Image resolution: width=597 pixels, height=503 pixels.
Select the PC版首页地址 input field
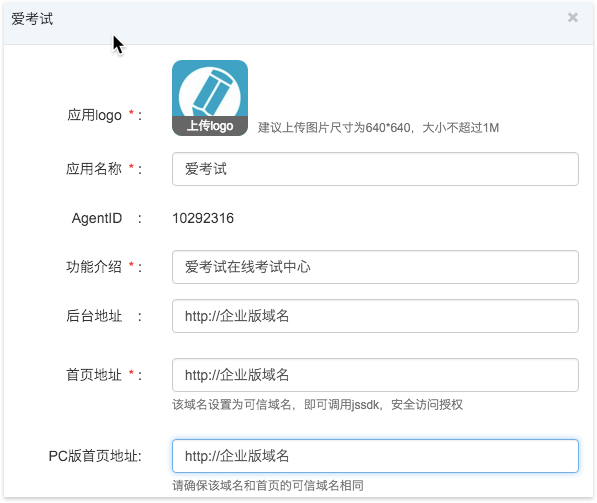coord(375,456)
